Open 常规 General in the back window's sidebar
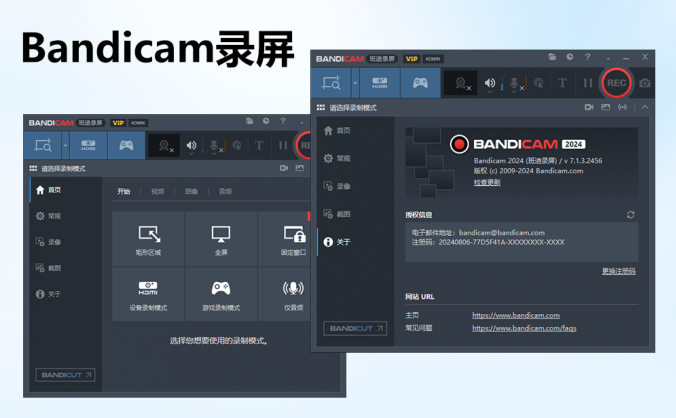Image resolution: width=676 pixels, height=418 pixels. click(66, 216)
